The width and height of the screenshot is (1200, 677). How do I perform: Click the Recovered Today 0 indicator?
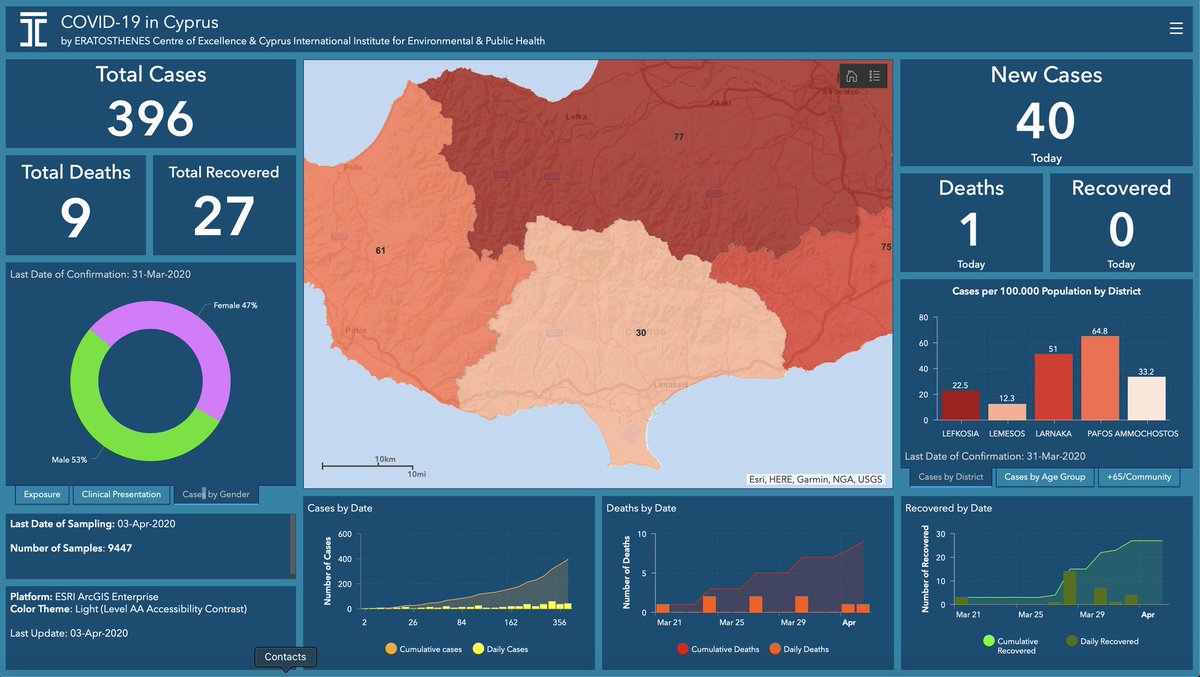1121,223
